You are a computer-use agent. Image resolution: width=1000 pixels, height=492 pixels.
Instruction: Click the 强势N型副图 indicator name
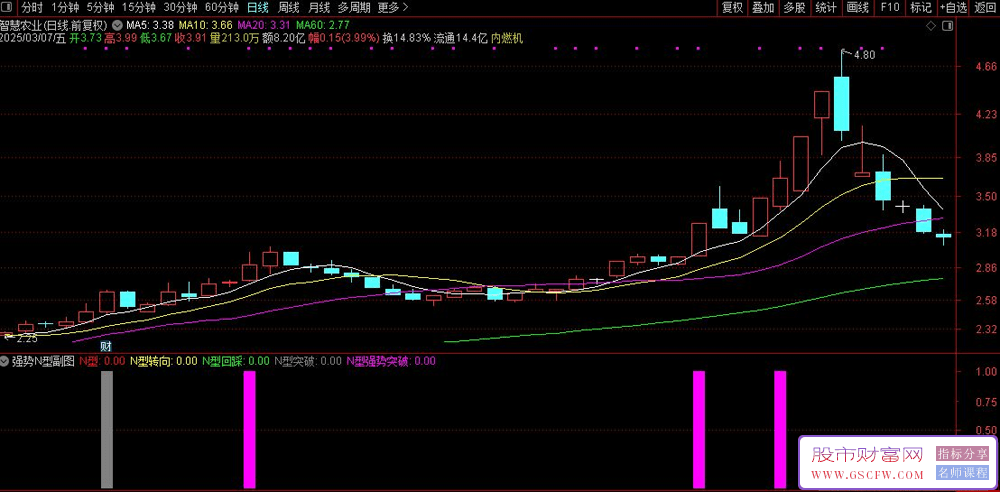[43, 361]
